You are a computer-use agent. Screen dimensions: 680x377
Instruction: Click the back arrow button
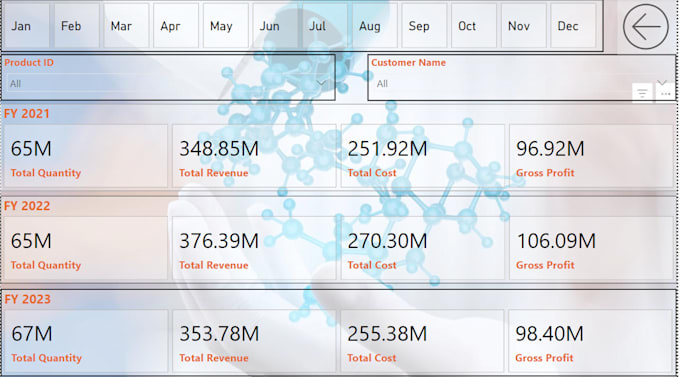(645, 26)
